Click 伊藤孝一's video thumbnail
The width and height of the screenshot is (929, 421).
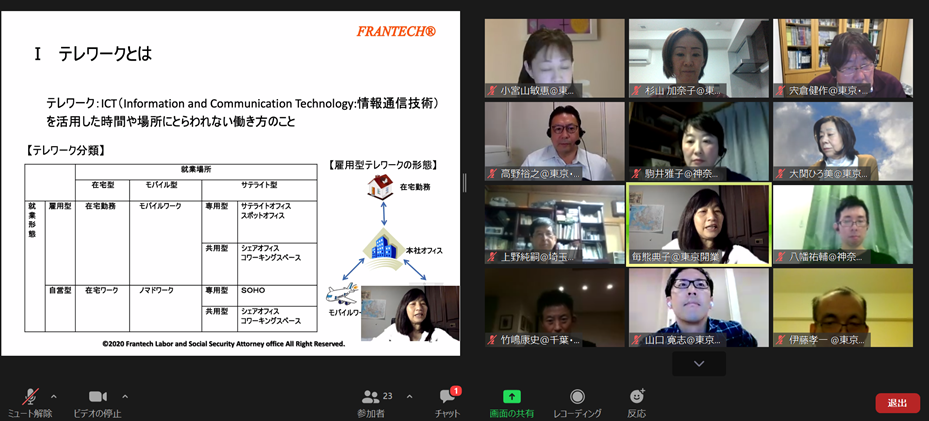click(842, 307)
